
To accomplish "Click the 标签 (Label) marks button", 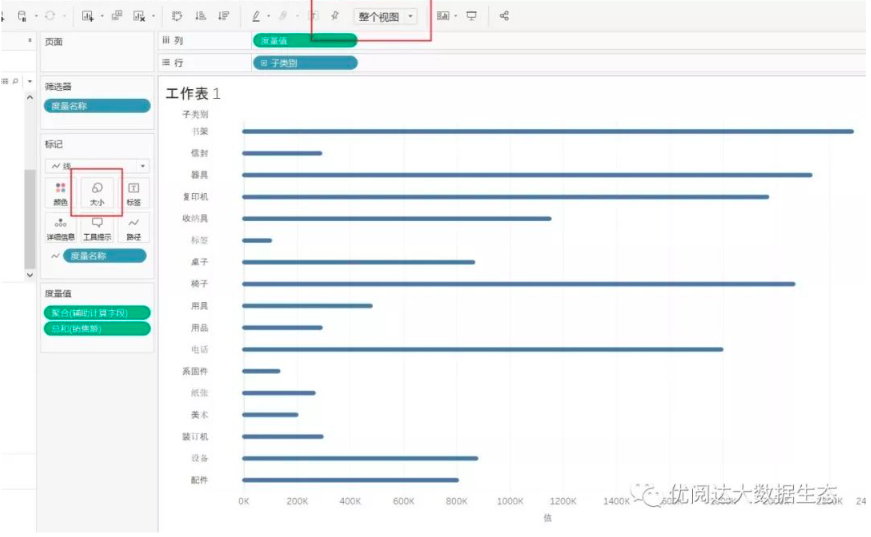I will (x=133, y=192).
